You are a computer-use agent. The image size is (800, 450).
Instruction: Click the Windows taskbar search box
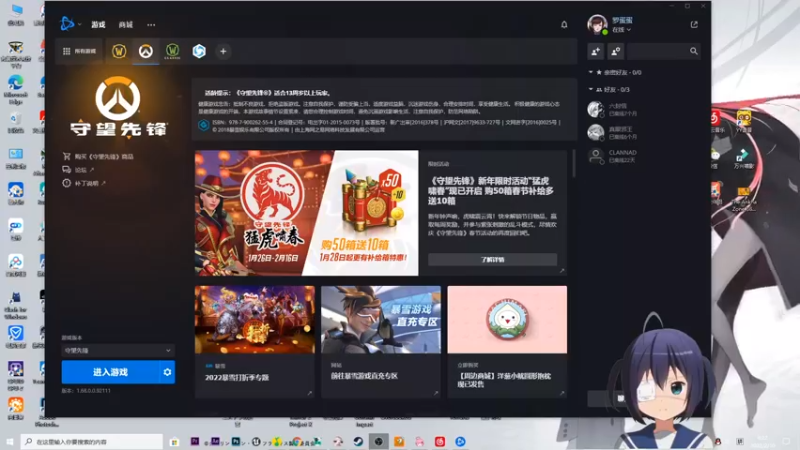click(x=92, y=442)
